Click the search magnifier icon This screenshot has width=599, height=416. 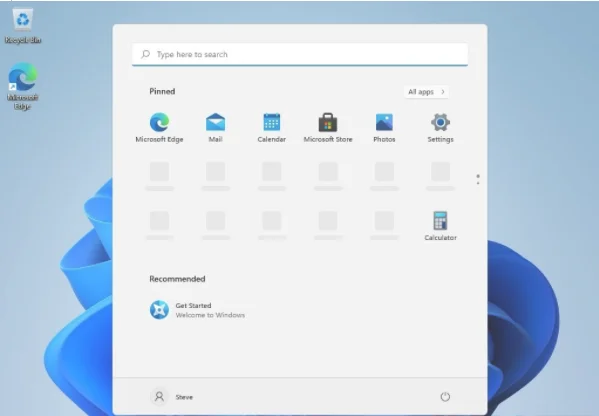145,54
